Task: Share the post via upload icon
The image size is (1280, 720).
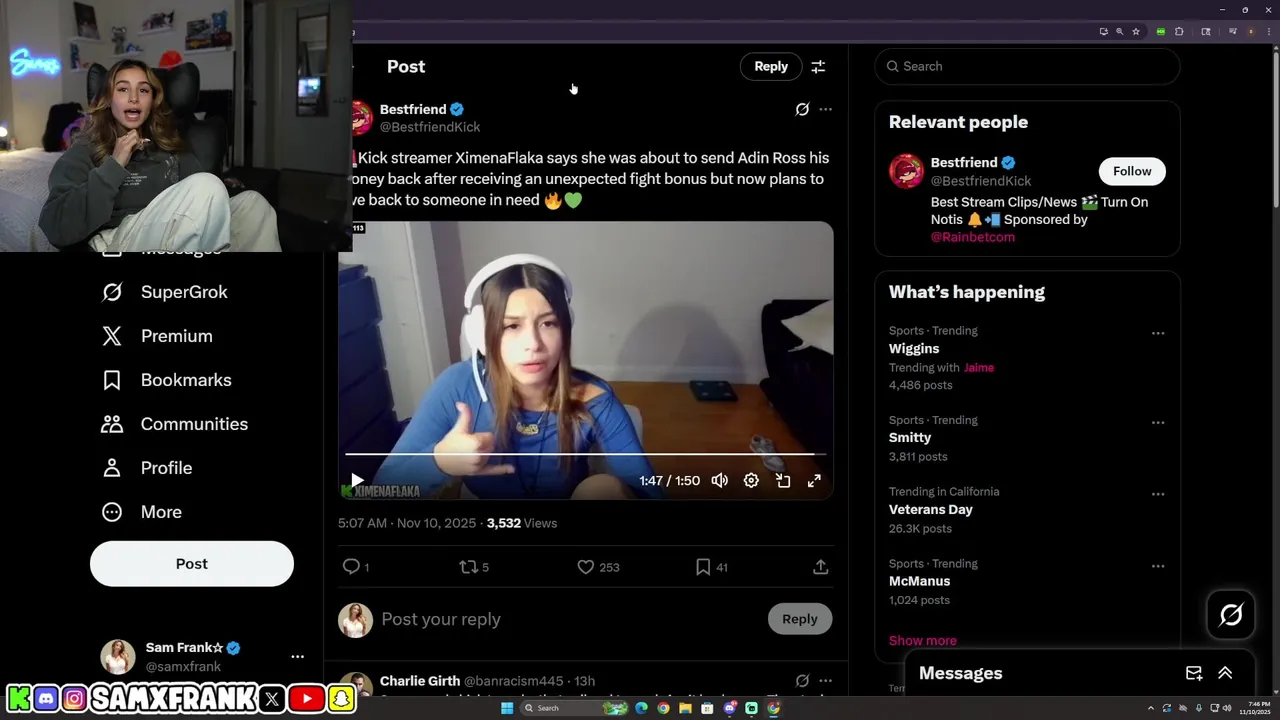Action: point(820,567)
